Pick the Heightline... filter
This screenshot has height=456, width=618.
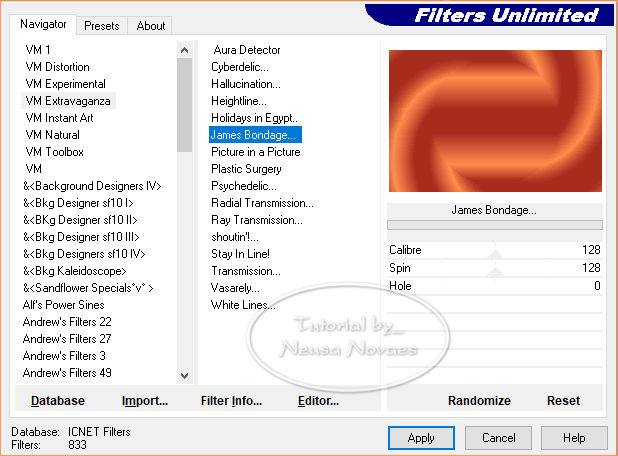(238, 101)
